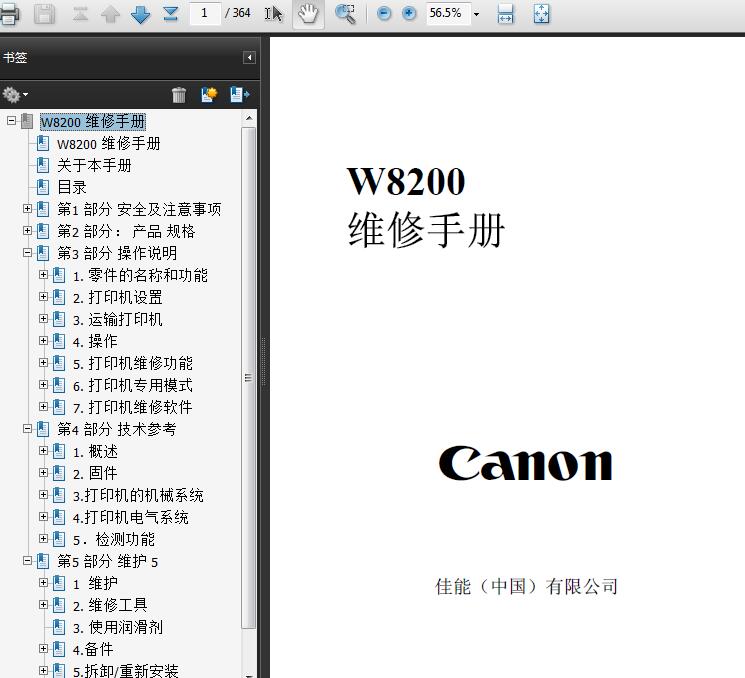The image size is (745, 678).
Task: Select the Hand pan tool
Action: click(x=308, y=13)
